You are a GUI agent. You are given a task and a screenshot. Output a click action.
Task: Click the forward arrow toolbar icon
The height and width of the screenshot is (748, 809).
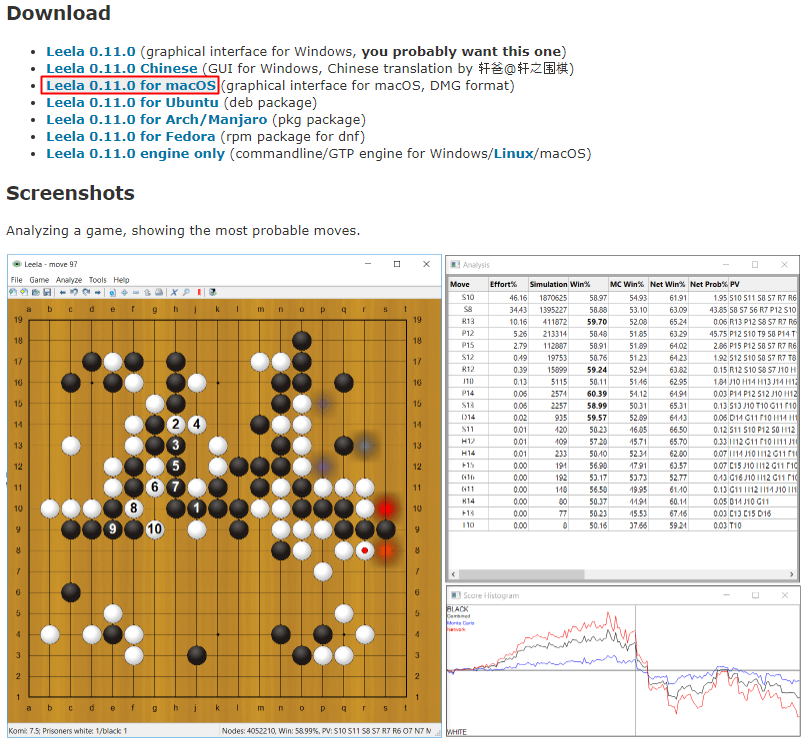coord(98,292)
